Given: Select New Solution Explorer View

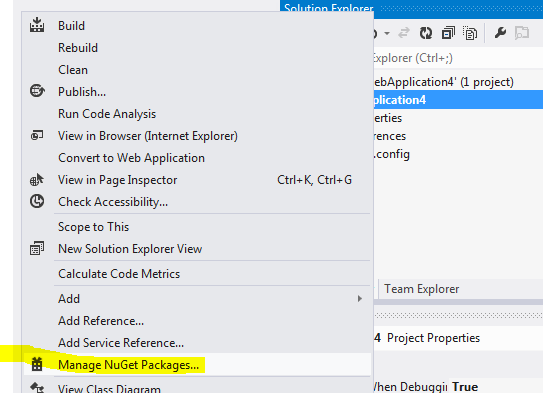Looking at the screenshot, I should pyautogui.click(x=197, y=249).
